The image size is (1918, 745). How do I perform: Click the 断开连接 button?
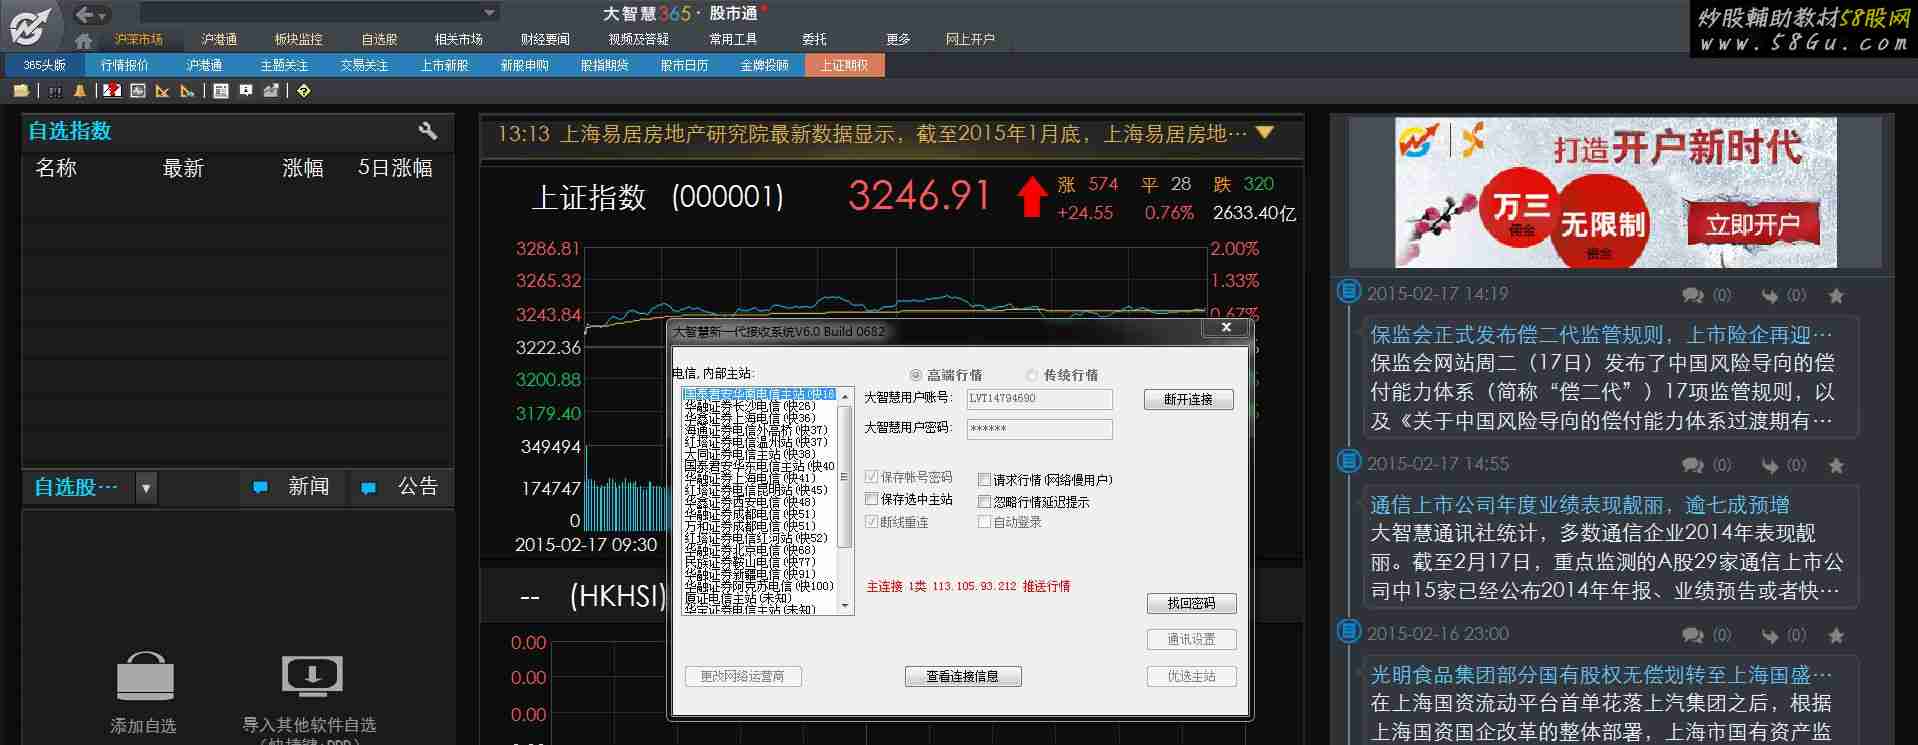1188,399
